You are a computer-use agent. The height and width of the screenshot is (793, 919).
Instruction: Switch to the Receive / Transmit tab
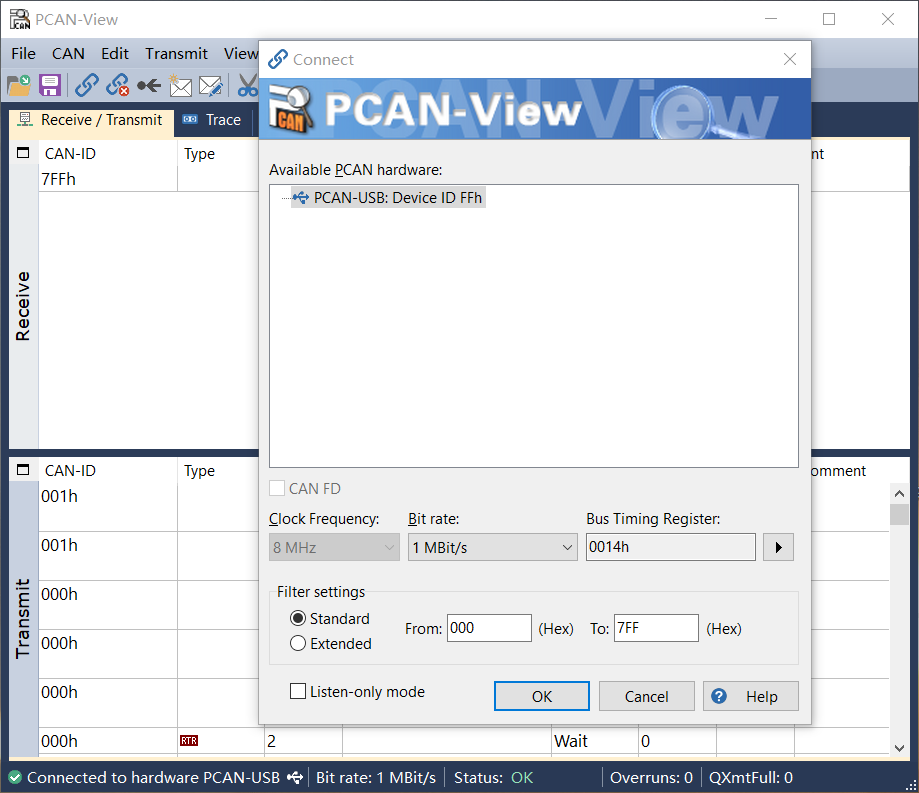coord(91,120)
